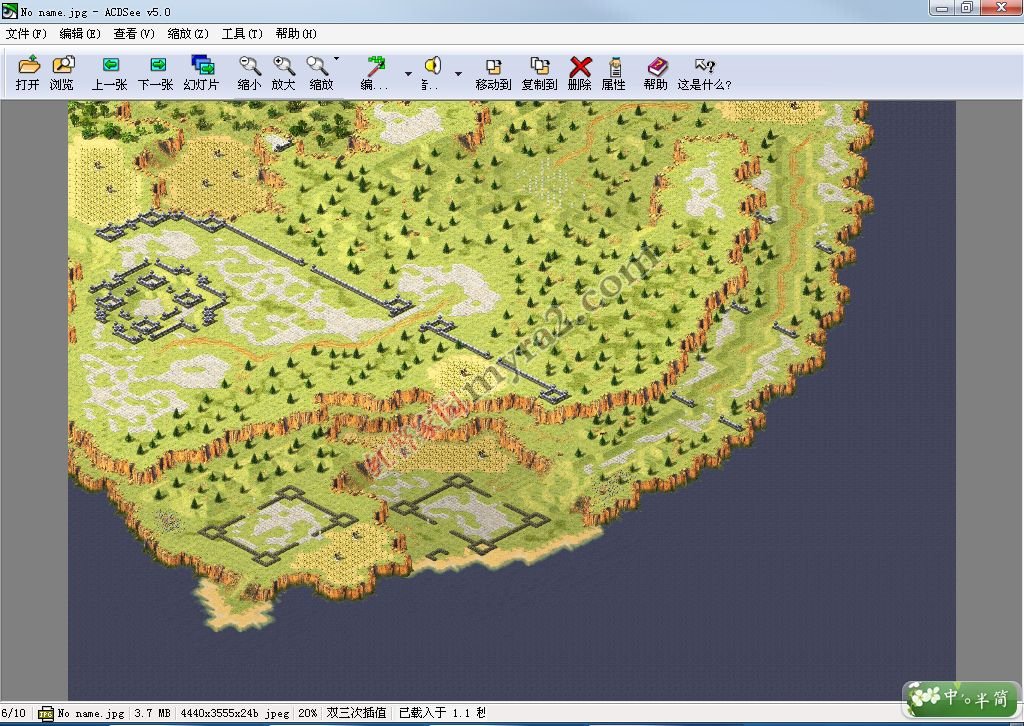The width and height of the screenshot is (1024, 726).
Task: Click the 双三次插值 interpolation status text
Action: pyautogui.click(x=357, y=713)
